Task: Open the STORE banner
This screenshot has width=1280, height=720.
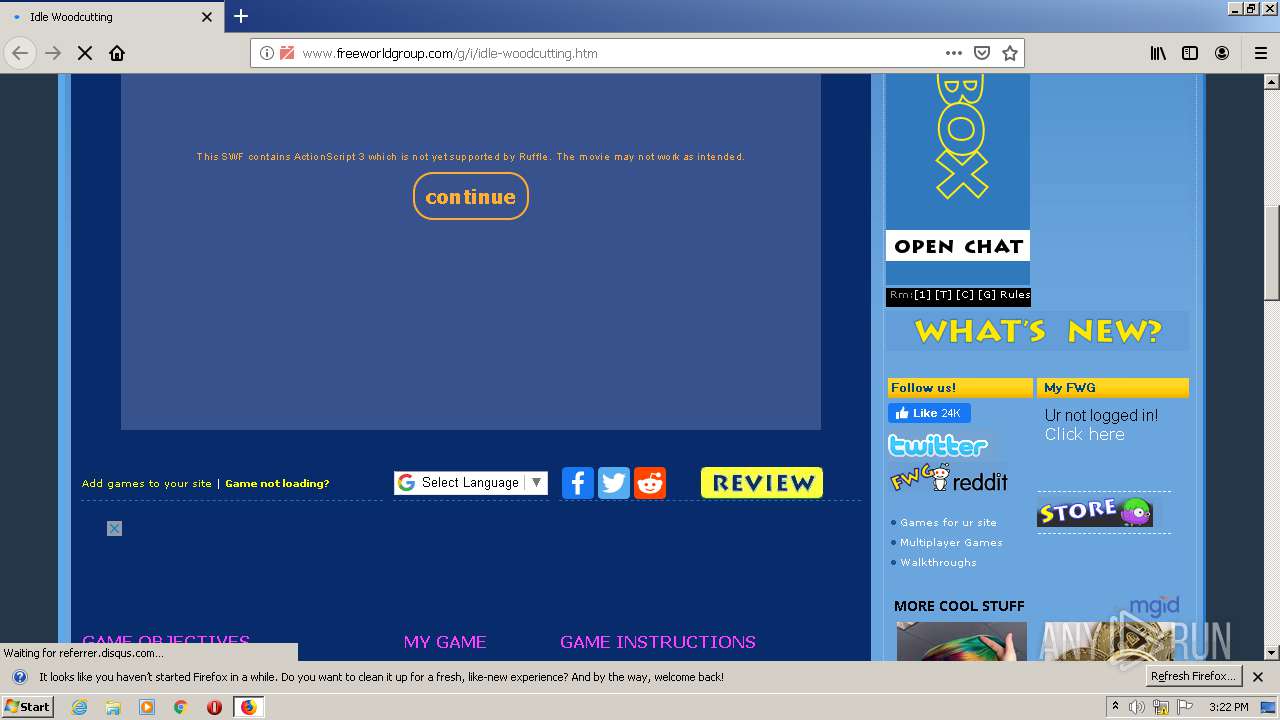Action: click(x=1095, y=512)
